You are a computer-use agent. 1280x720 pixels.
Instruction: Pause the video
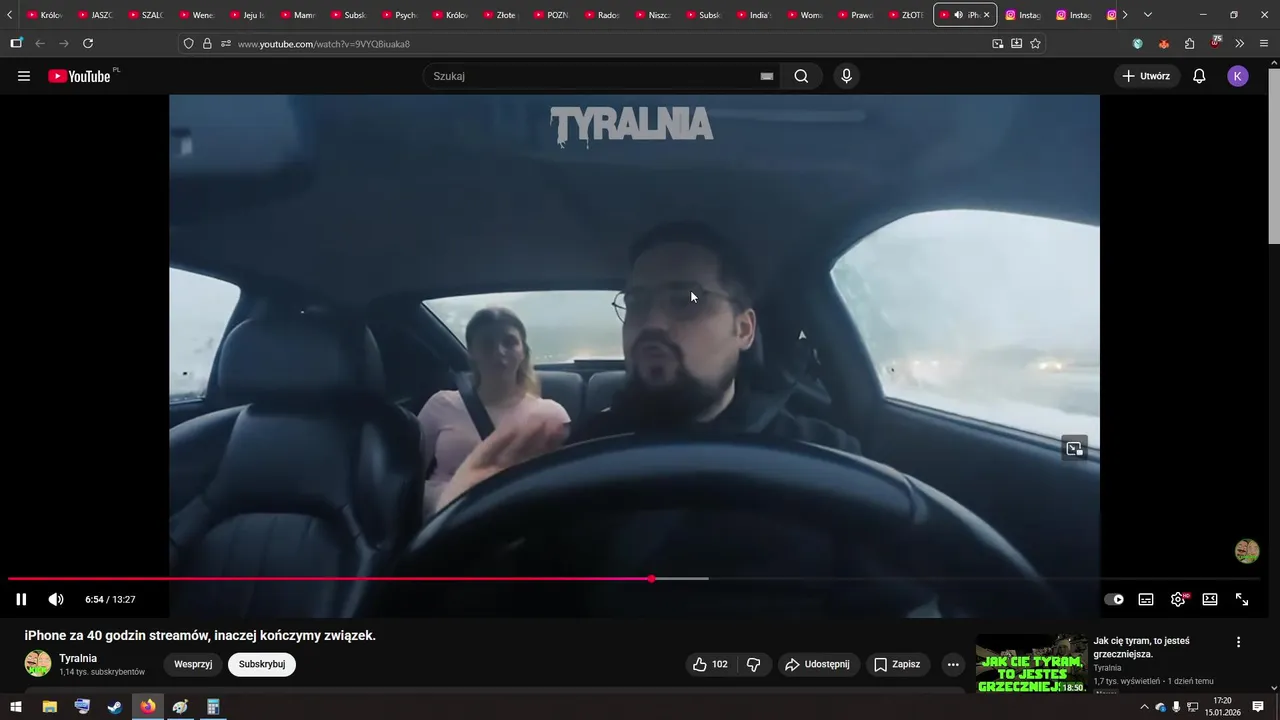coord(21,599)
